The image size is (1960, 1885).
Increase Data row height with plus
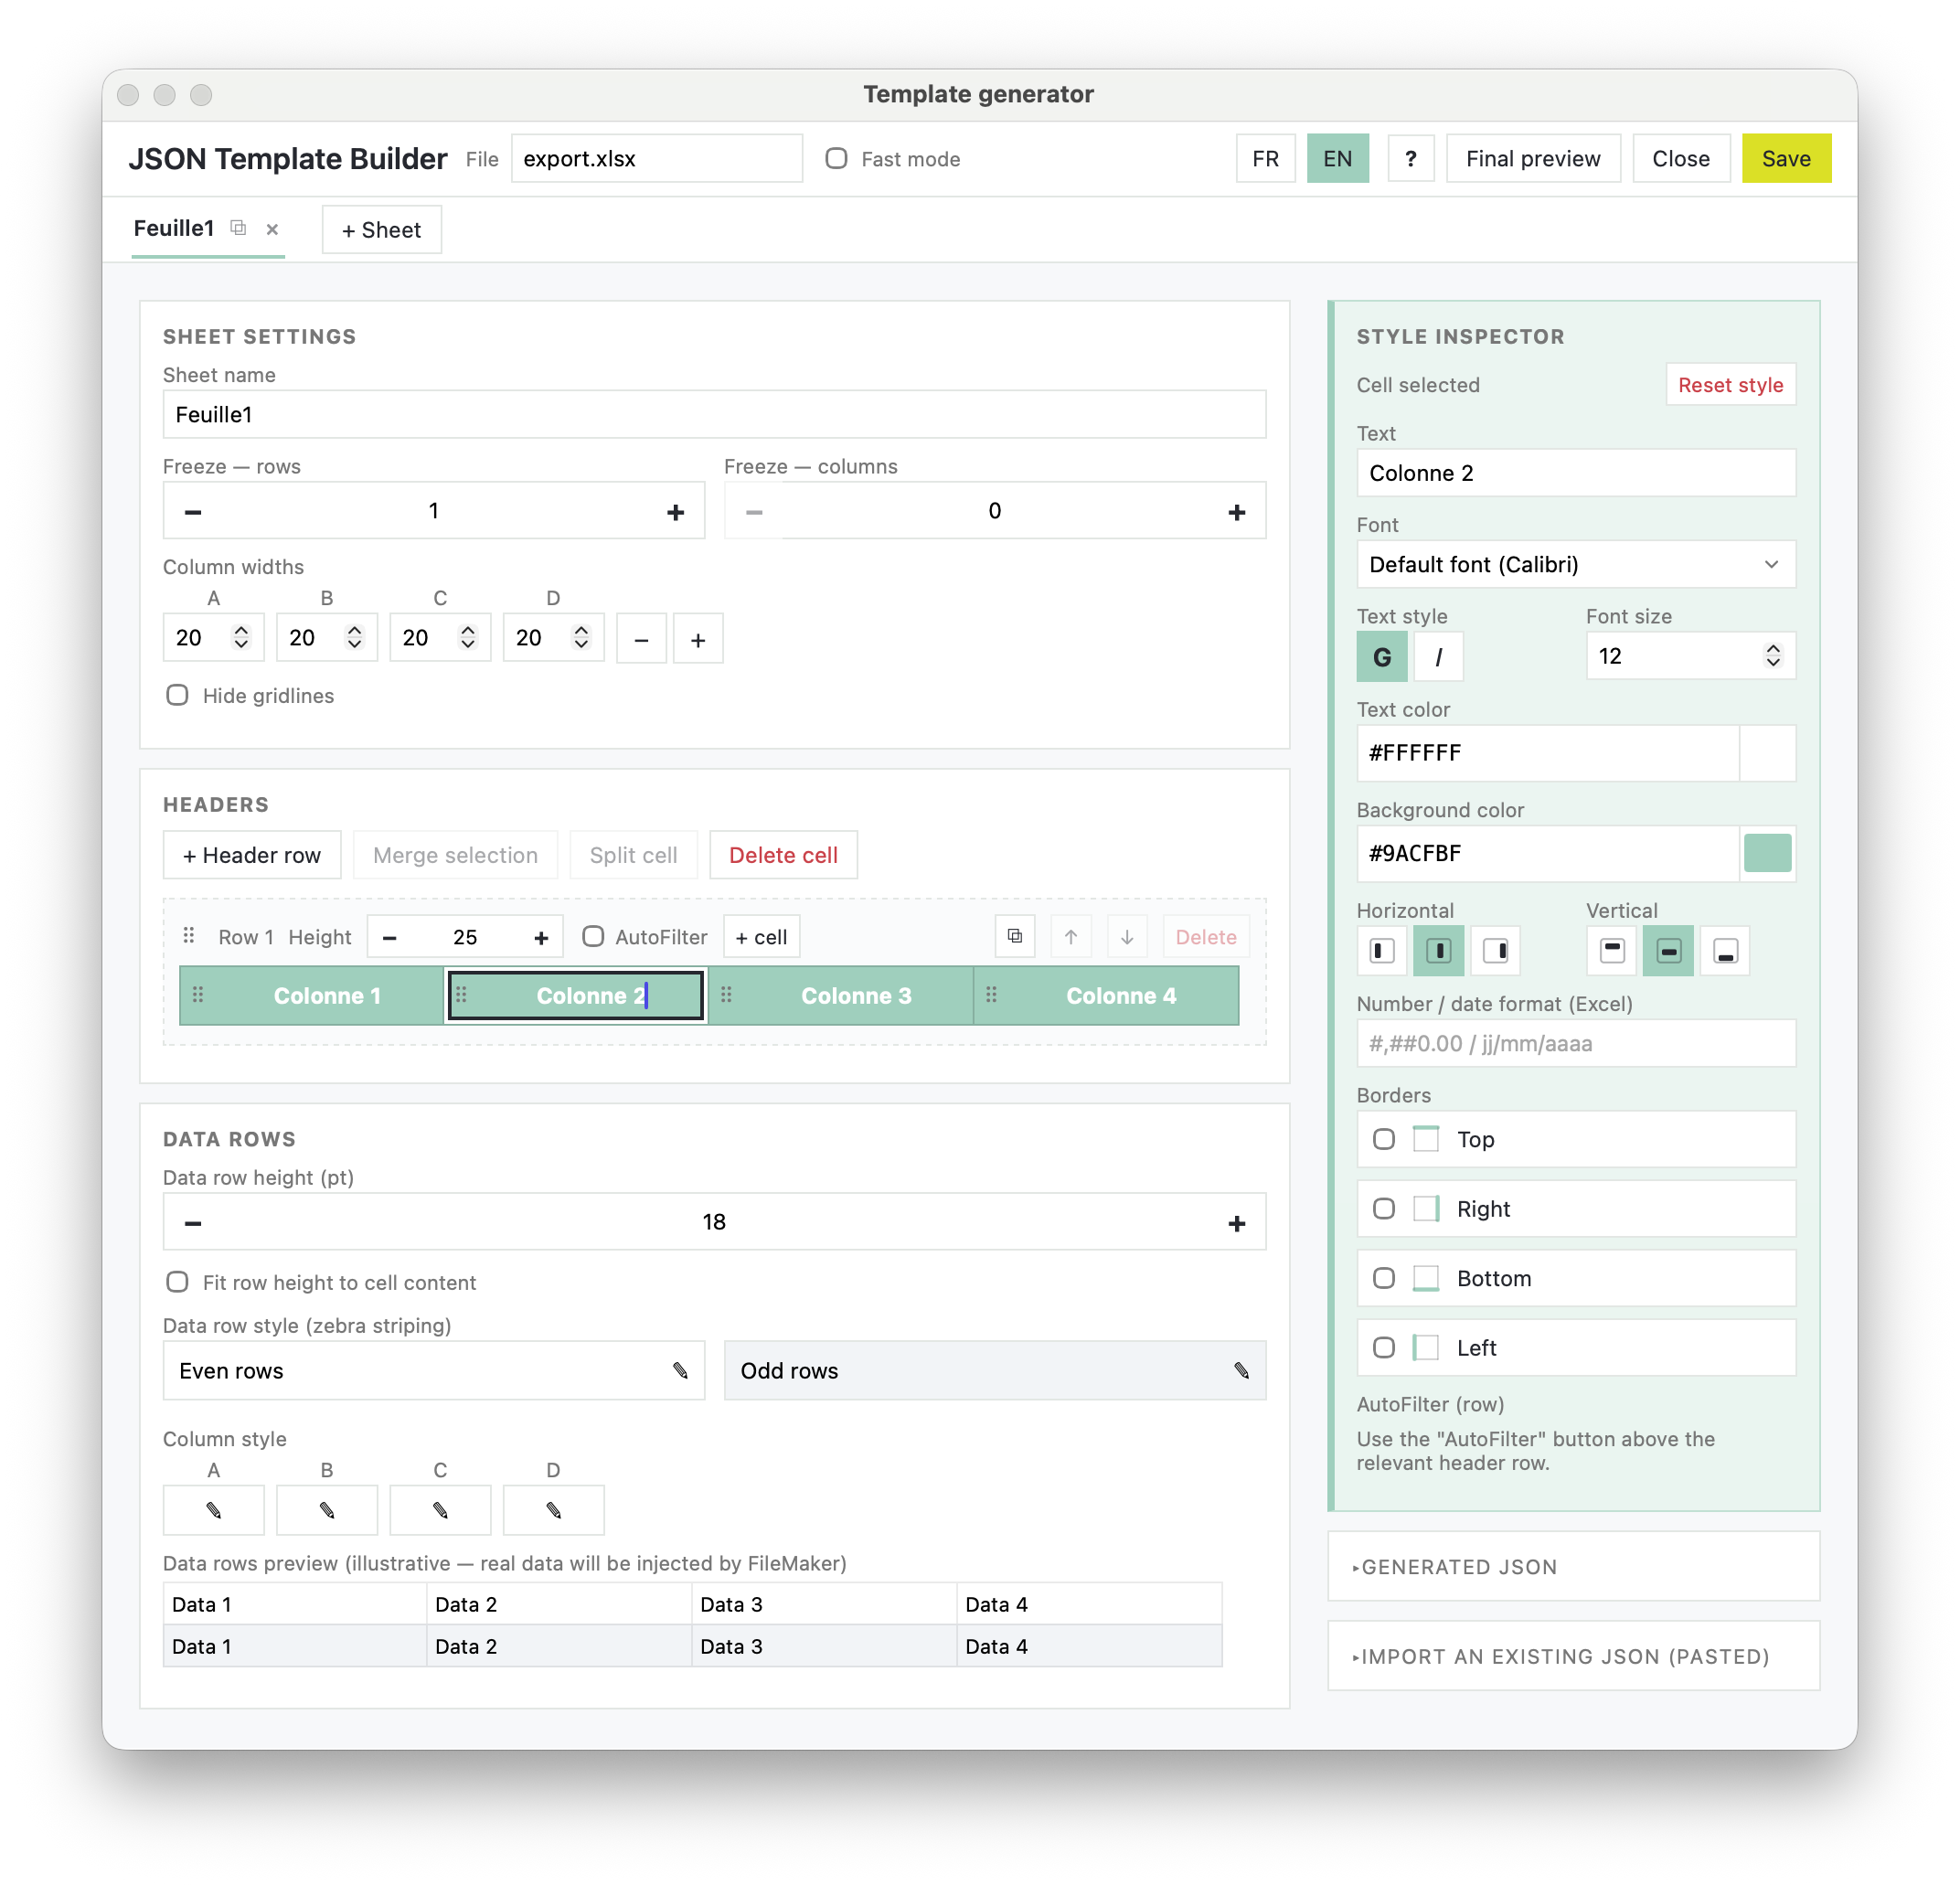(1237, 1223)
